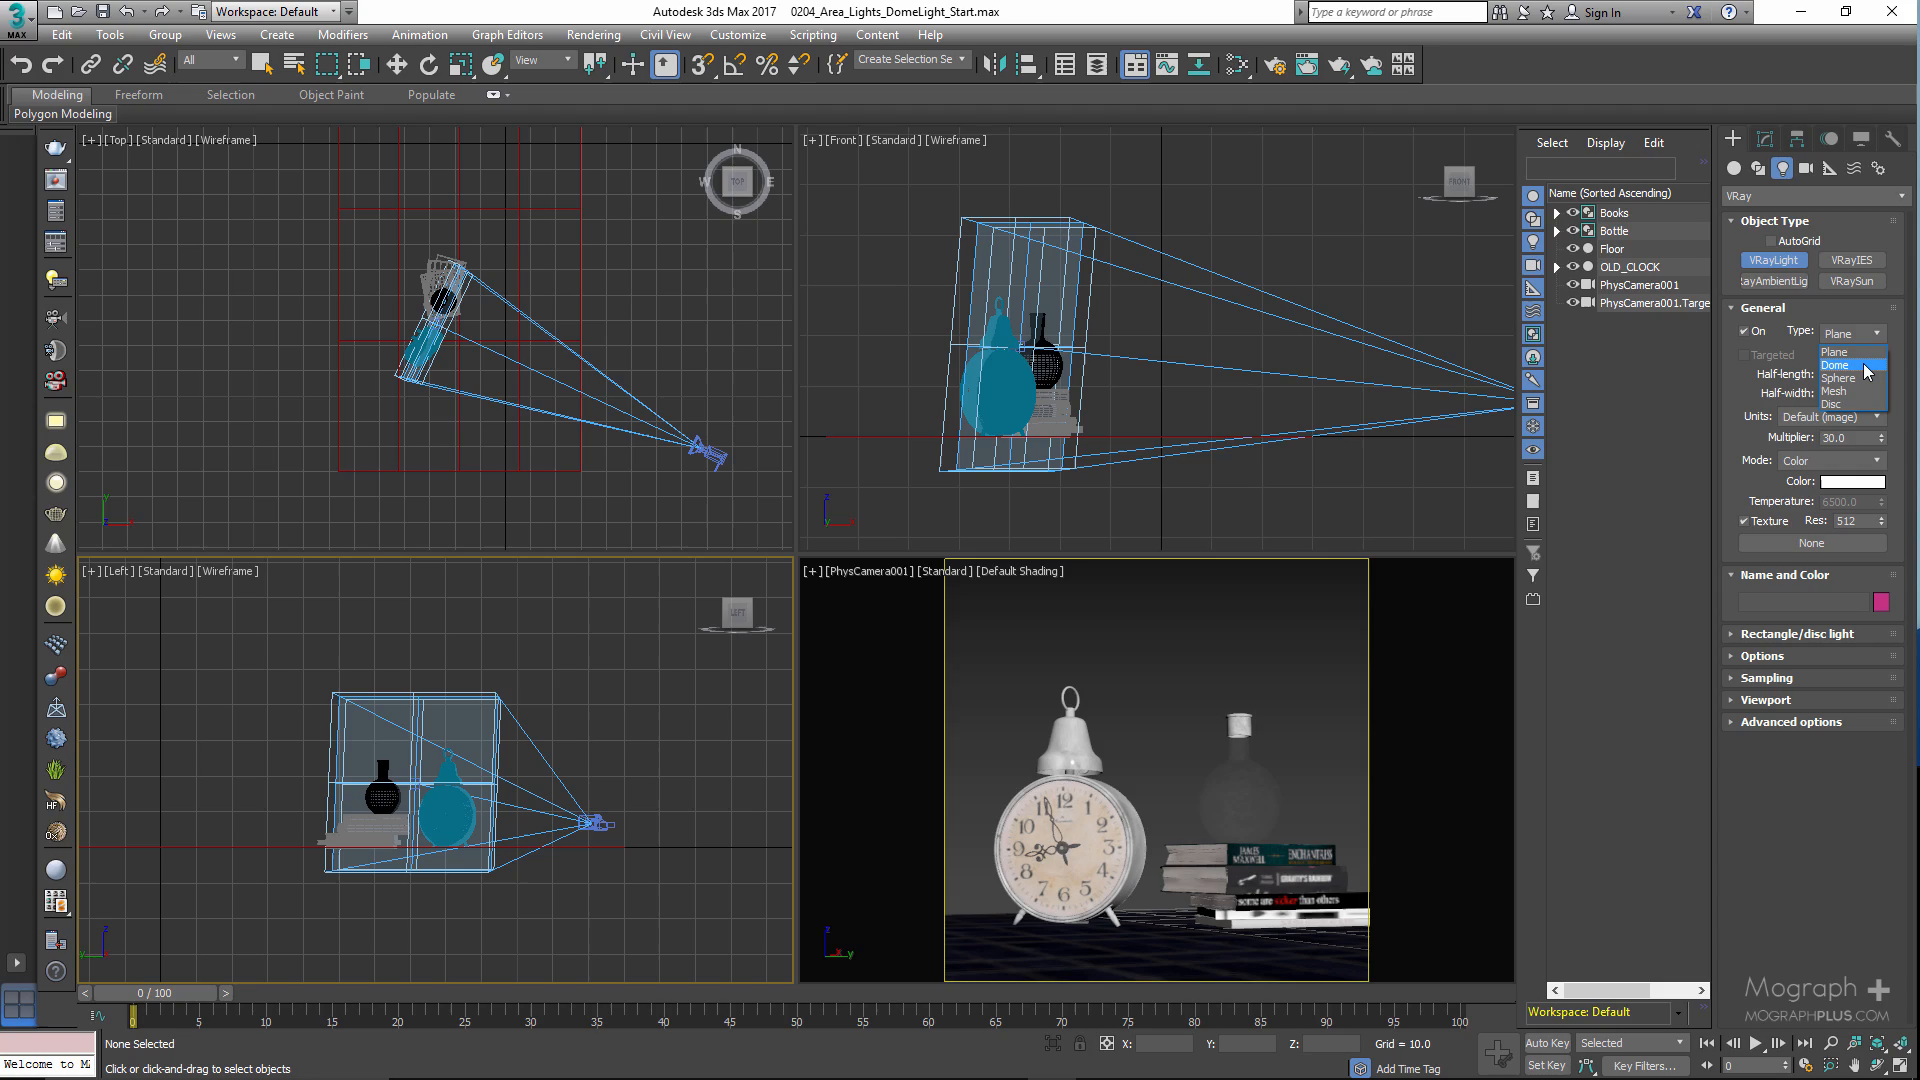The image size is (1920, 1080).
Task: Open the white light Color swatch
Action: click(1852, 481)
